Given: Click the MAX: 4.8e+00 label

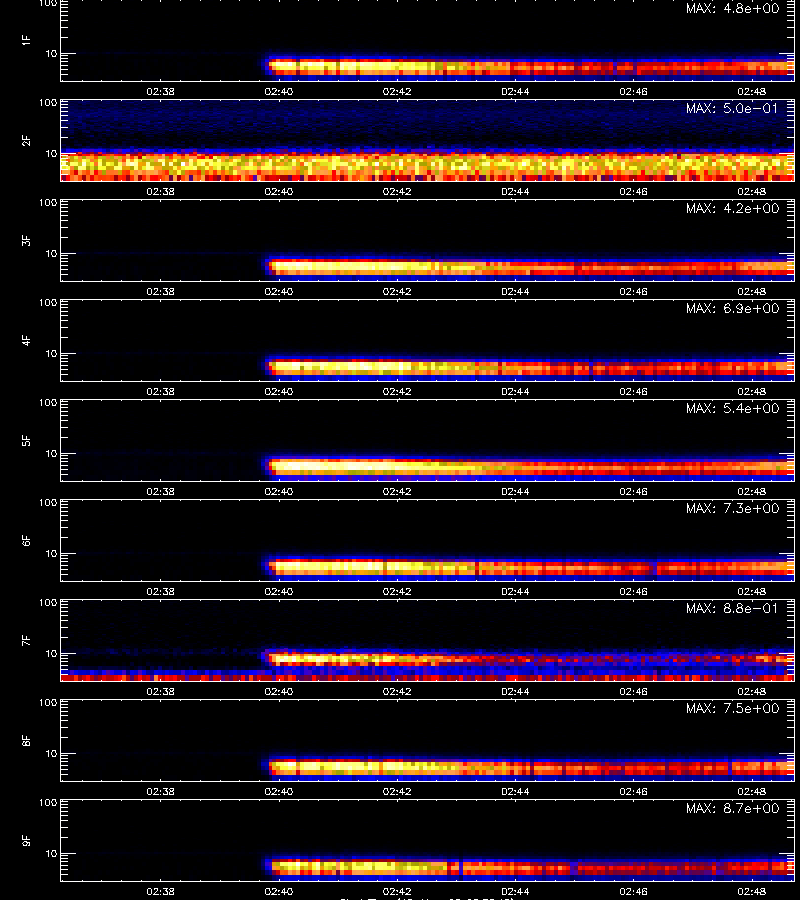Looking at the screenshot, I should pos(732,8).
